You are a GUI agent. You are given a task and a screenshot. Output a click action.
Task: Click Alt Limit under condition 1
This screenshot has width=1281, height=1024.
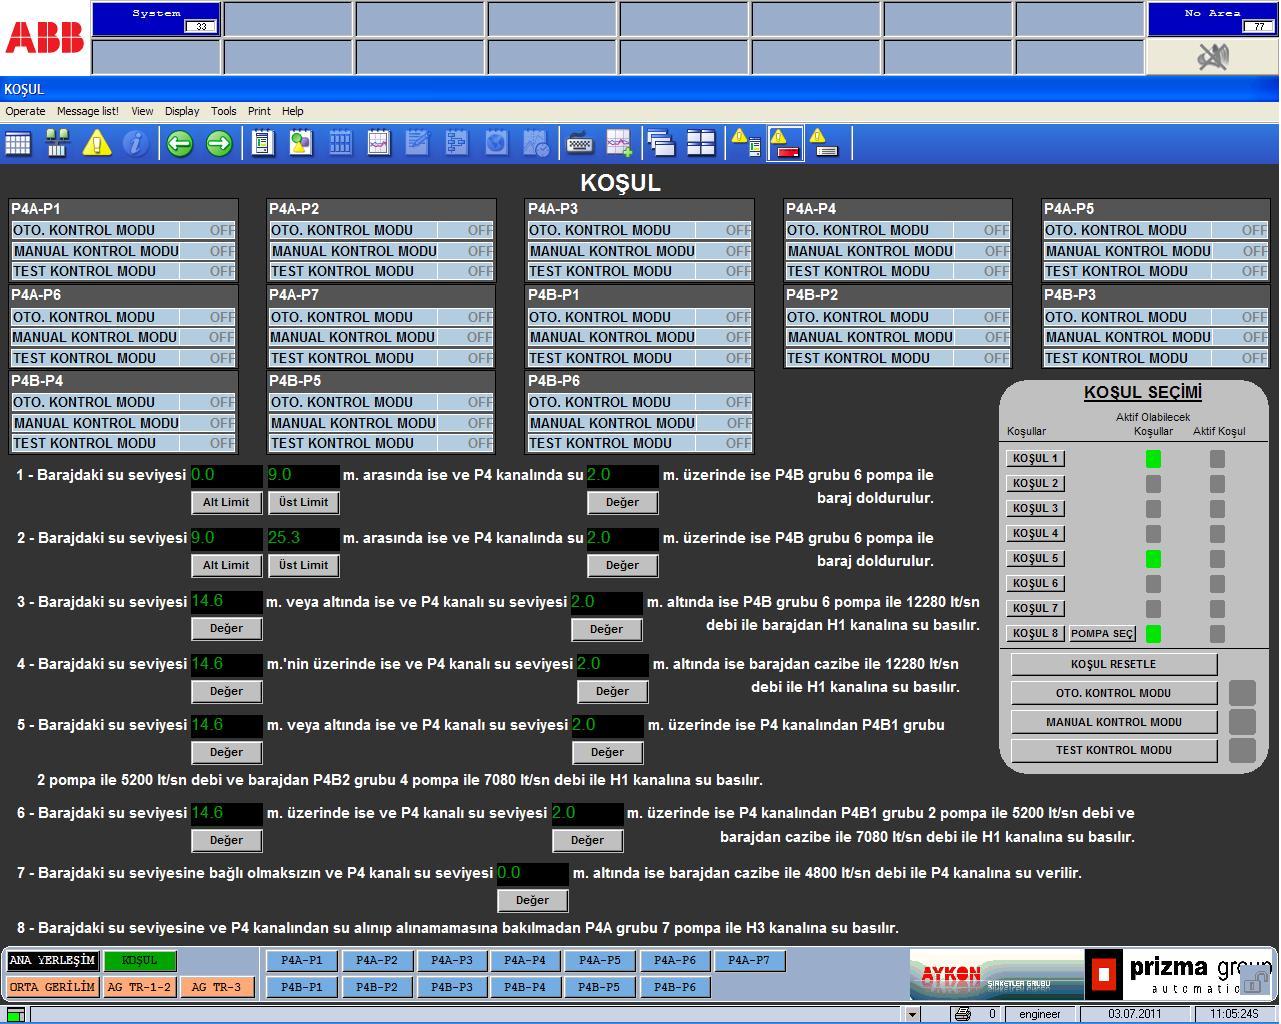point(226,502)
